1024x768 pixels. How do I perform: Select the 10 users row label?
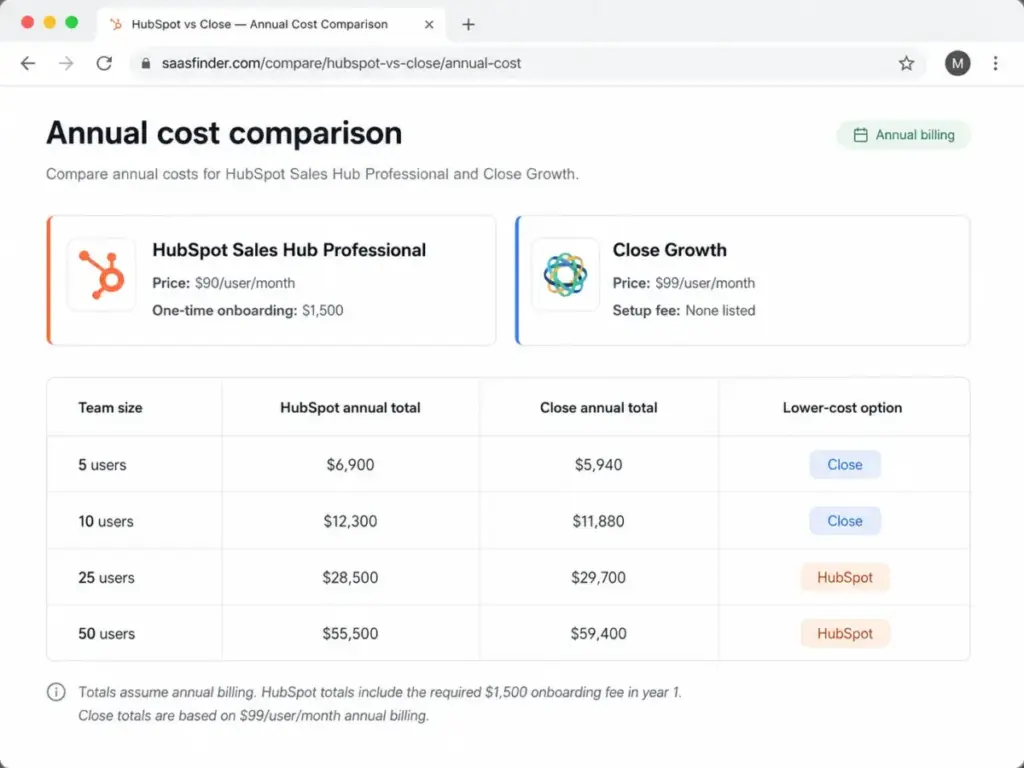pyautogui.click(x=106, y=521)
